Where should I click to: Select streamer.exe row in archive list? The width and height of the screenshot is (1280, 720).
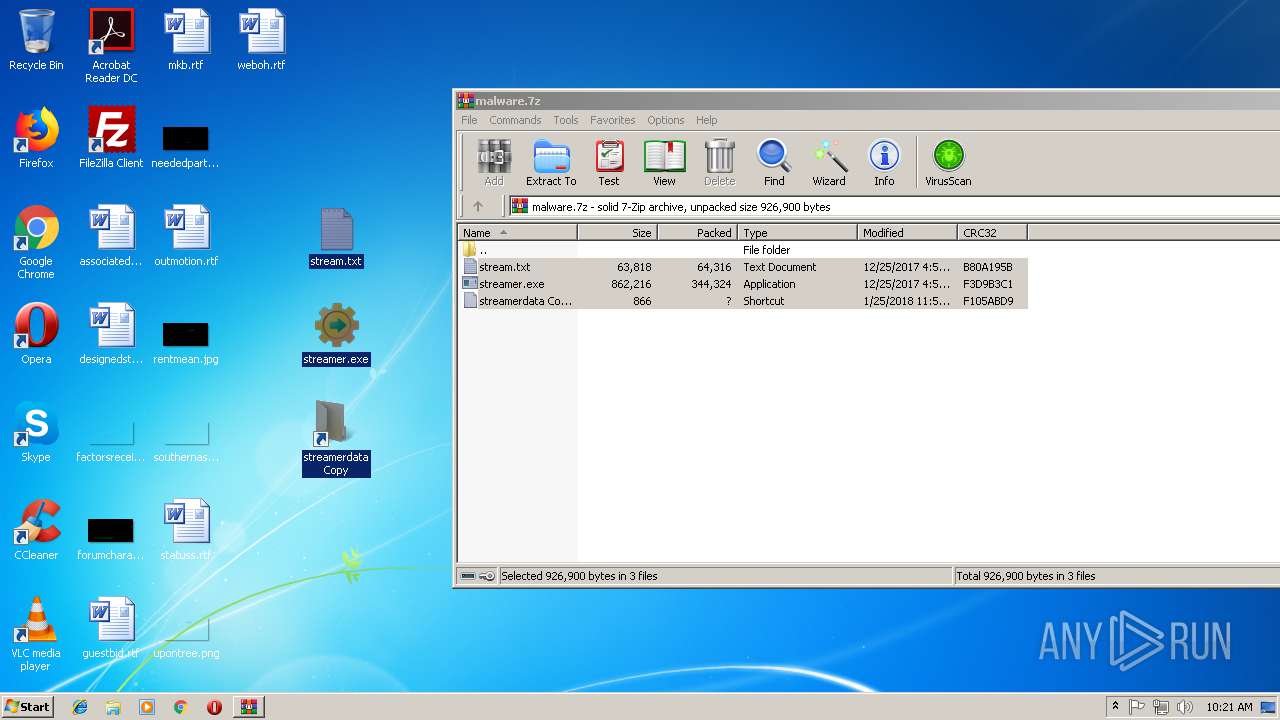pos(743,284)
